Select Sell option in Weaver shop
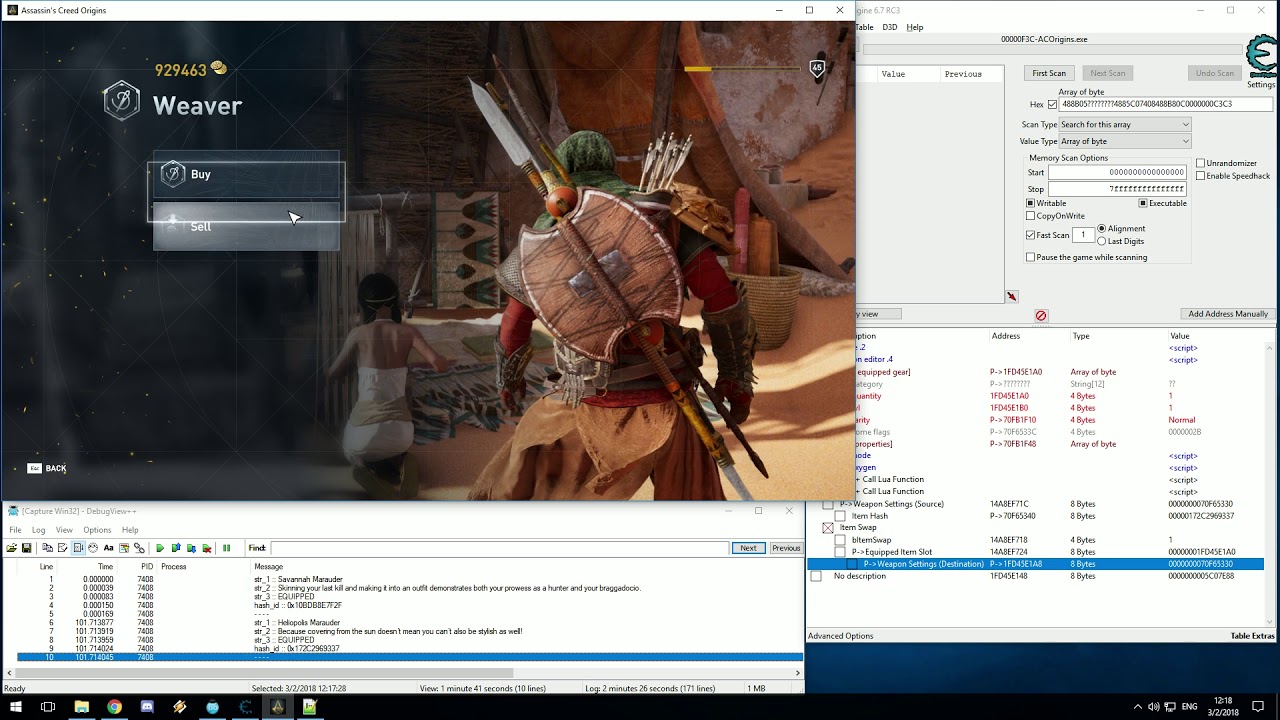This screenshot has width=1280, height=720. point(246,226)
